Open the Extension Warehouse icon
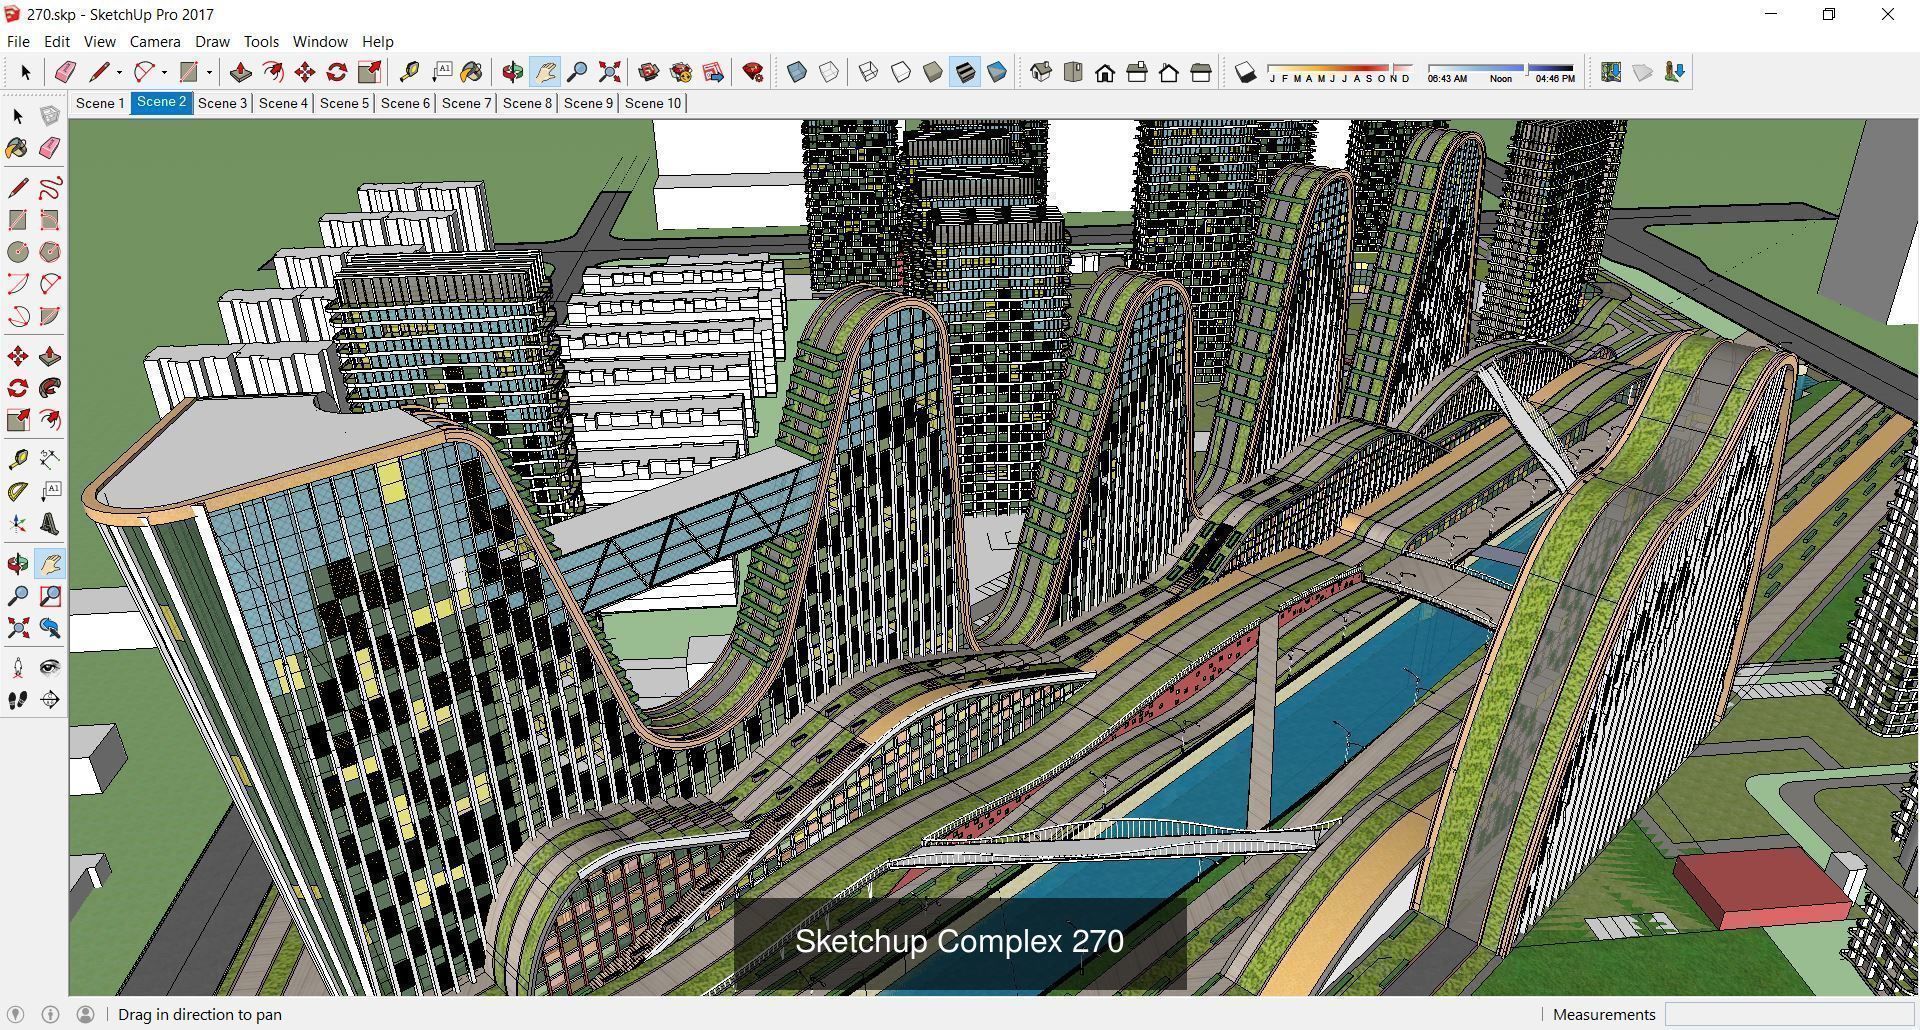The image size is (1920, 1030). click(681, 72)
